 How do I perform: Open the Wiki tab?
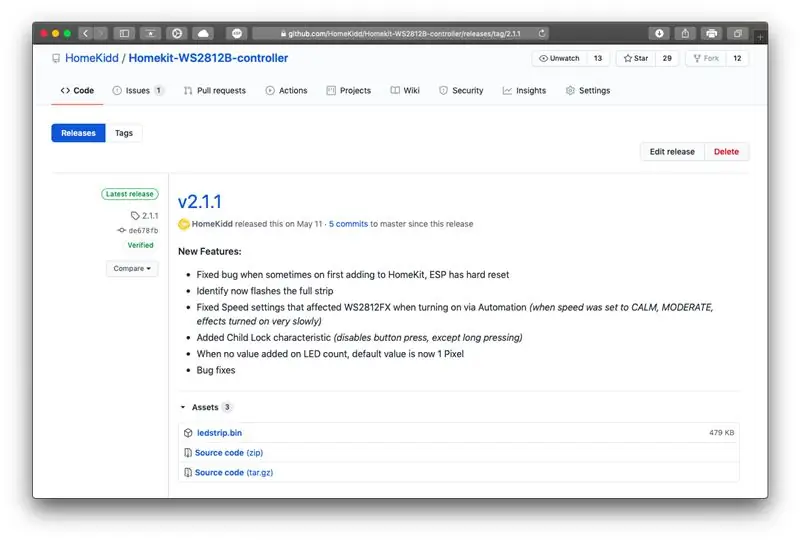point(405,90)
